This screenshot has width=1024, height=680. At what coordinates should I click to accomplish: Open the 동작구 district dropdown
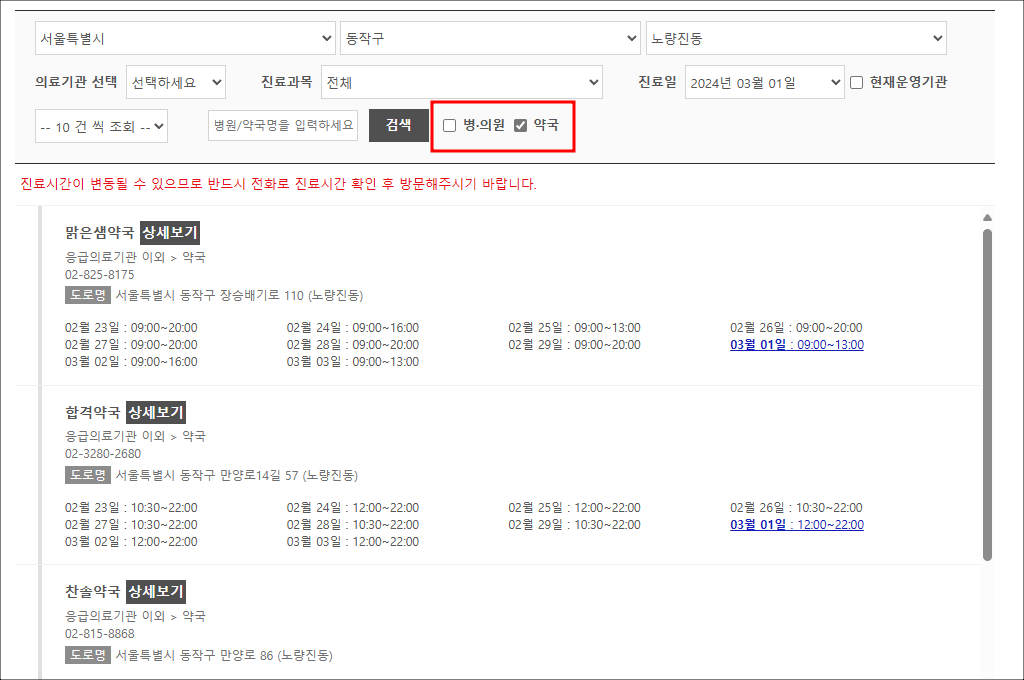point(490,37)
